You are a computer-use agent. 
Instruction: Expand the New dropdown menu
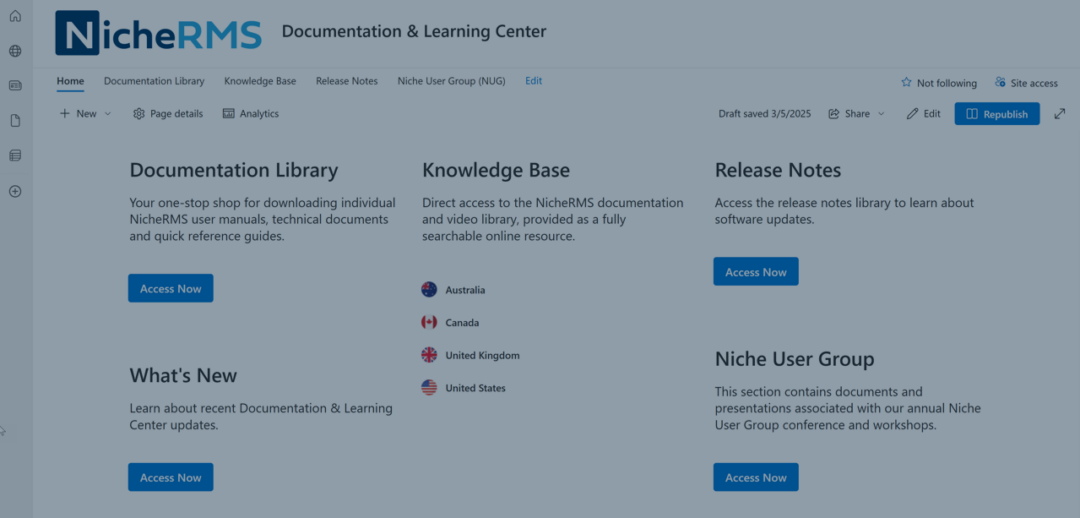point(85,114)
